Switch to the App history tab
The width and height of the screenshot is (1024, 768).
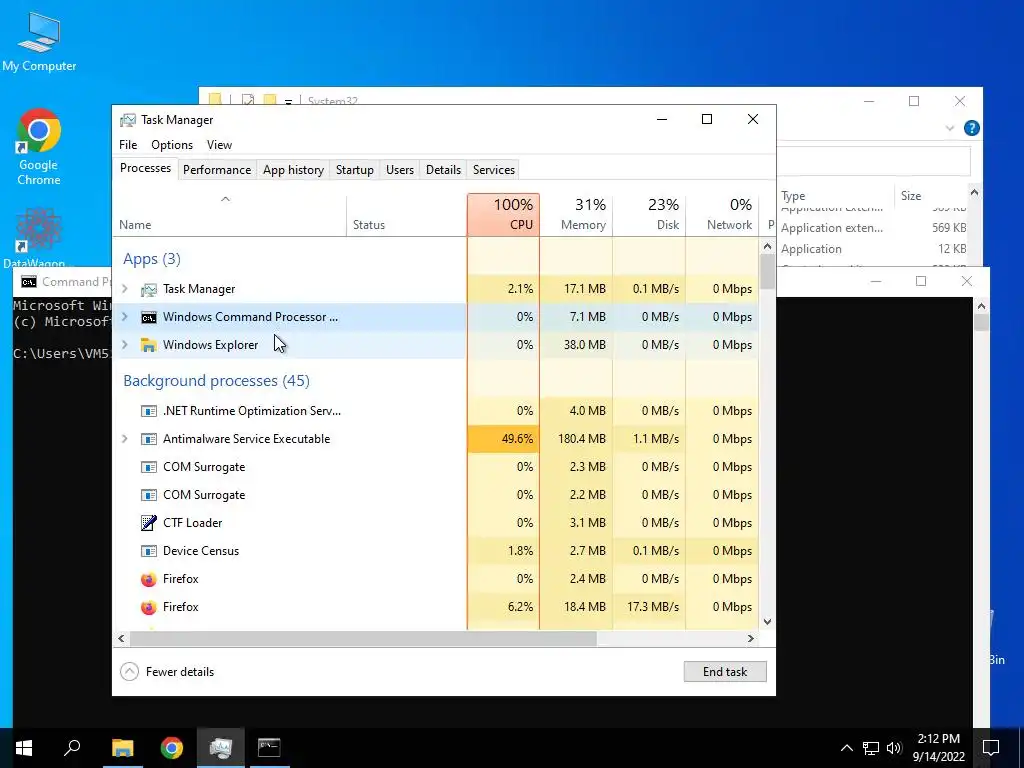(x=293, y=170)
